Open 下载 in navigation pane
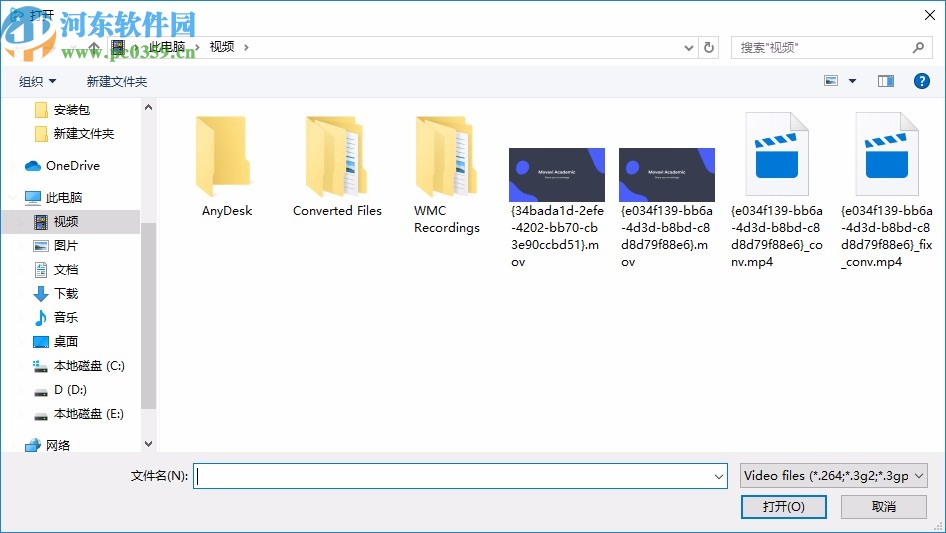Image resolution: width=946 pixels, height=533 pixels. pos(65,294)
